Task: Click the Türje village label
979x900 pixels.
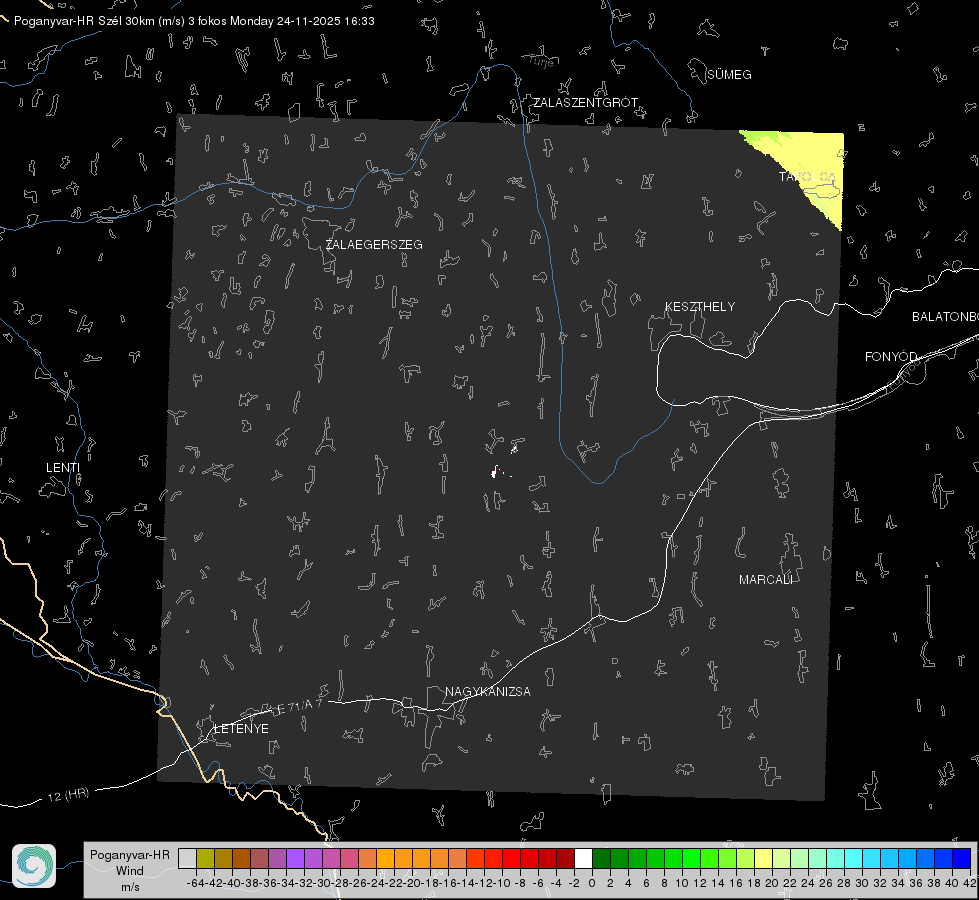Action: click(x=541, y=62)
